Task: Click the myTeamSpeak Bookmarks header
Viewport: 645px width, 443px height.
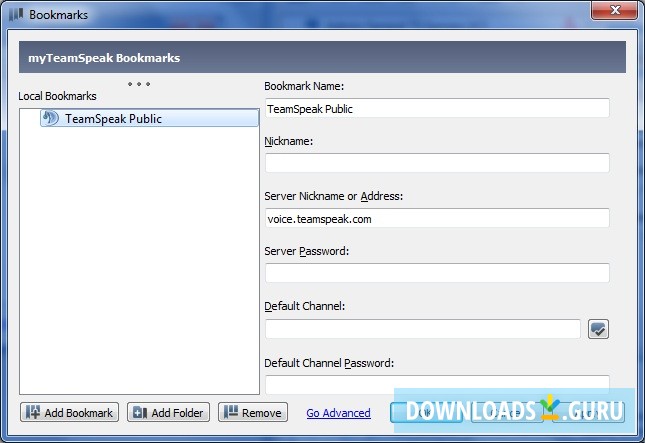Action: (322, 58)
